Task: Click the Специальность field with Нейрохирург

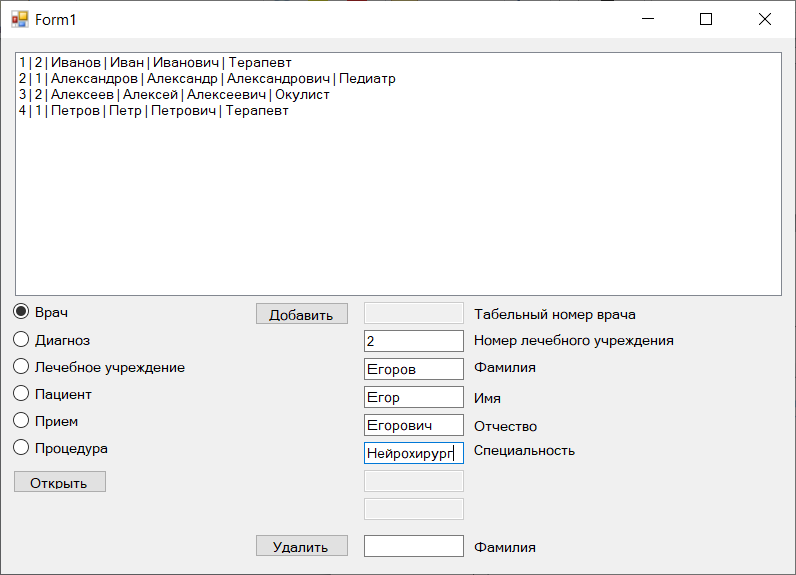Action: (x=414, y=453)
